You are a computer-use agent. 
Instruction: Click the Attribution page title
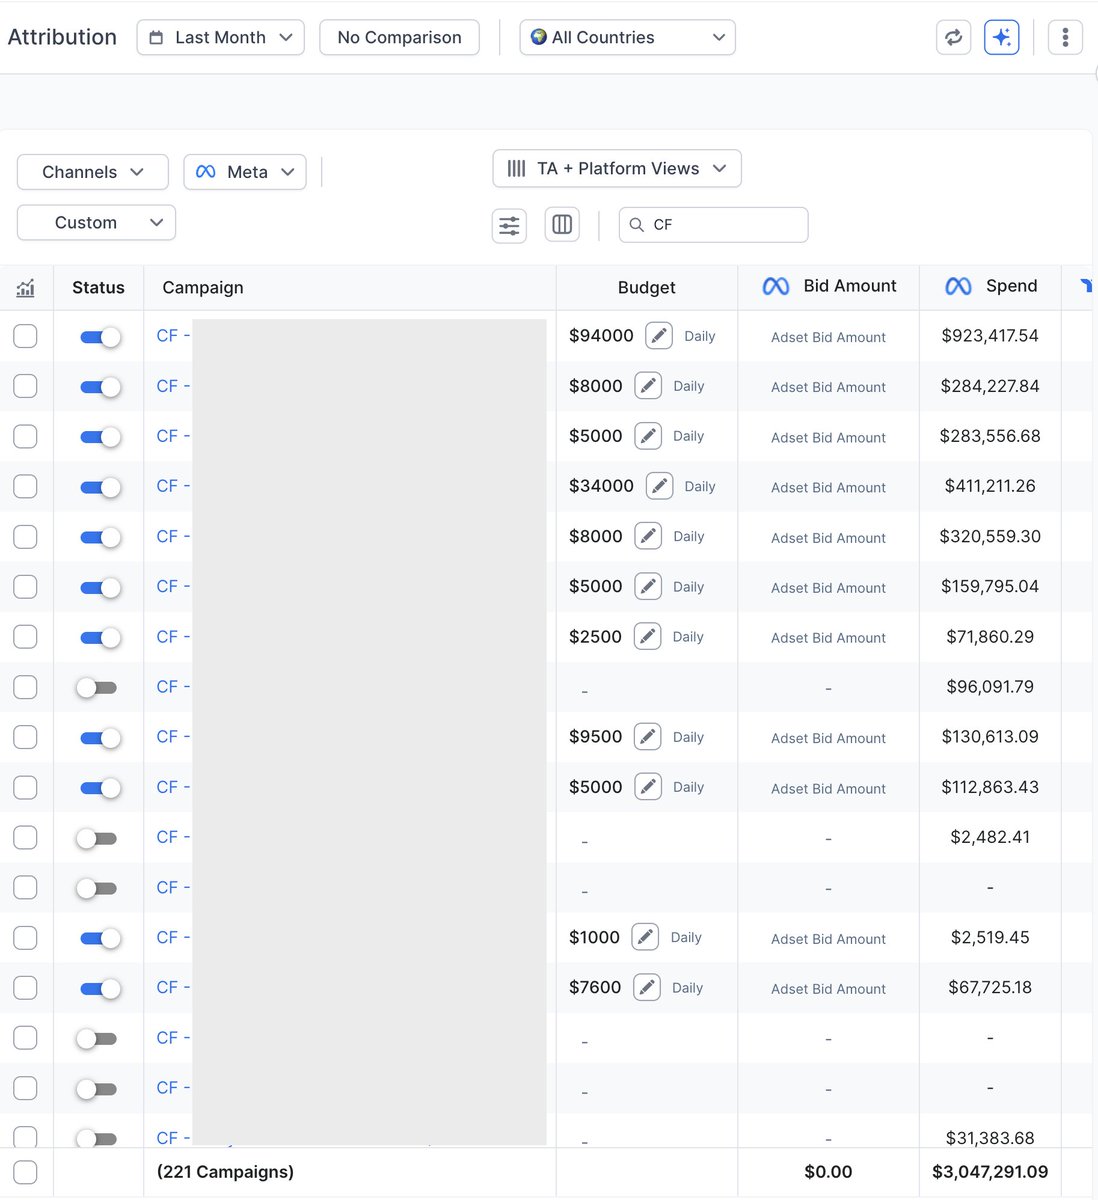(62, 37)
